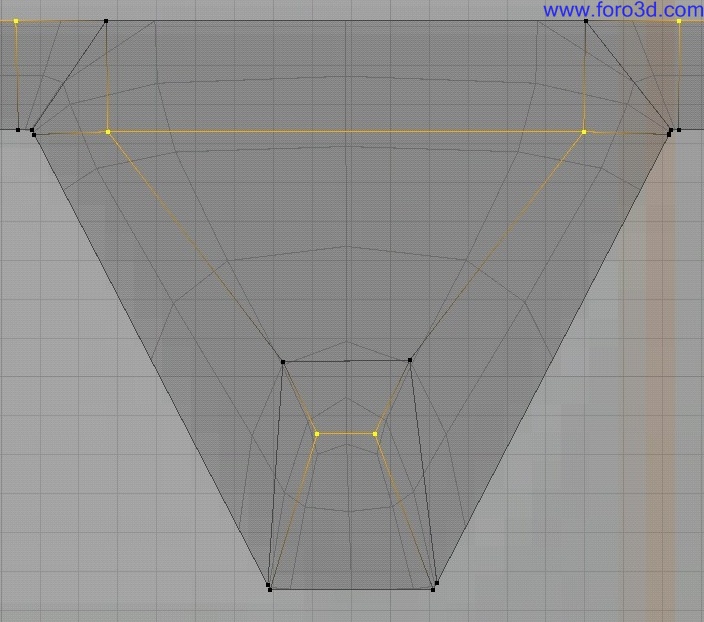Screen dimensions: 704x622
Task: Select yellow vertex at right end of long horizontal edge
Action: coord(584,132)
